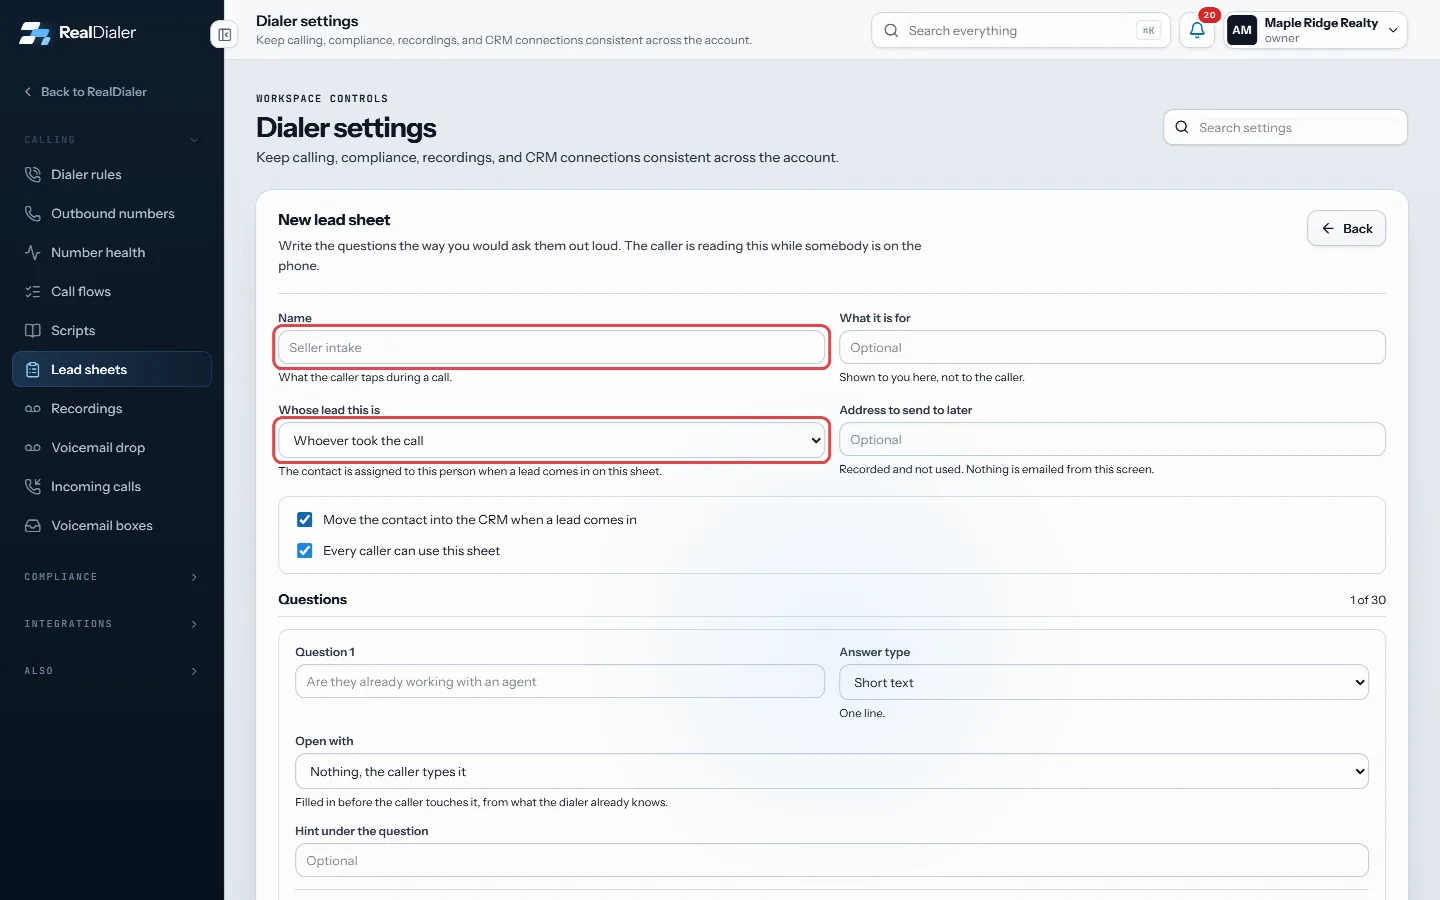Click the Search everything field
The width and height of the screenshot is (1440, 900).
click(1020, 30)
